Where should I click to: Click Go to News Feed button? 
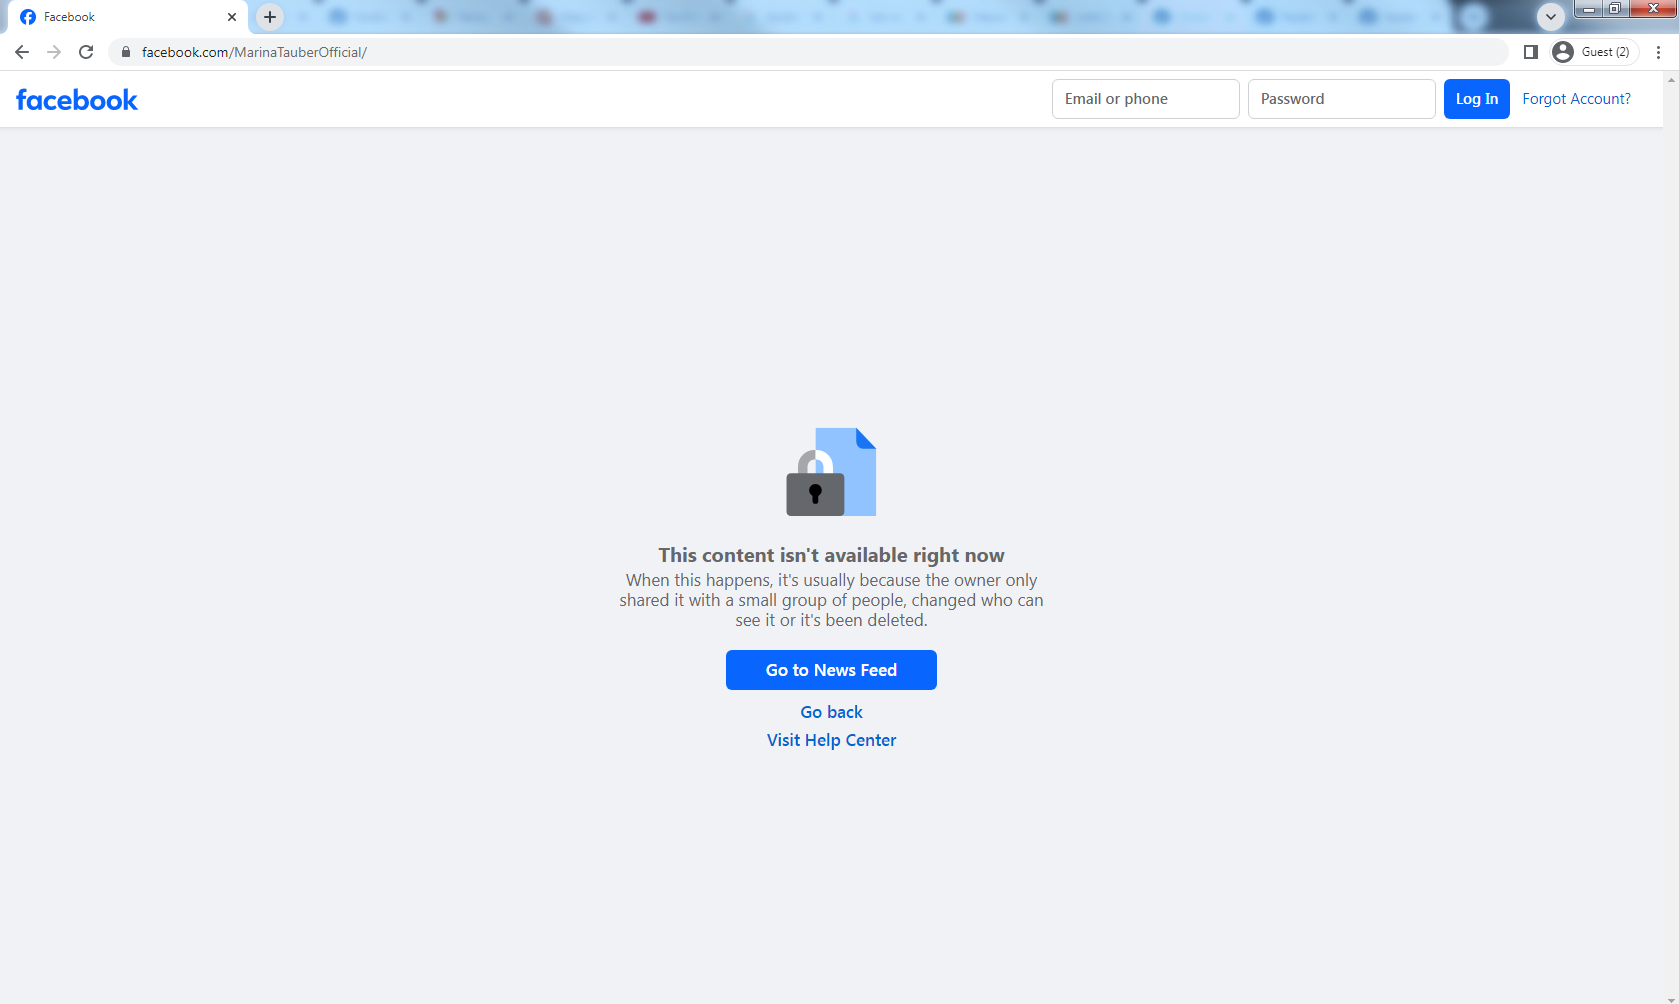coord(831,670)
